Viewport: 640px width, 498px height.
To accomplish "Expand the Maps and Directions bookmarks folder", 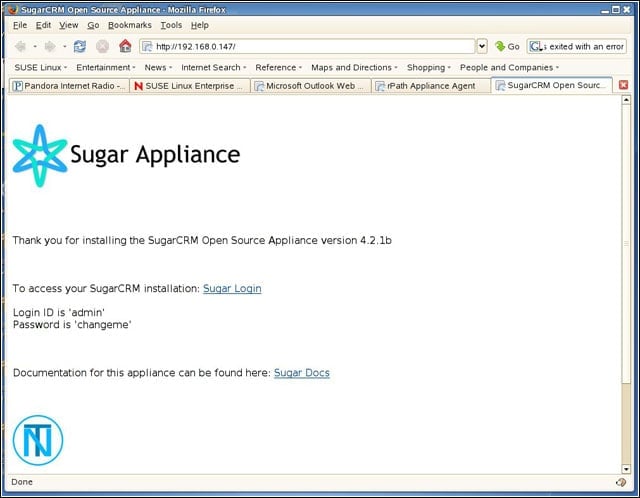I will pos(354,67).
